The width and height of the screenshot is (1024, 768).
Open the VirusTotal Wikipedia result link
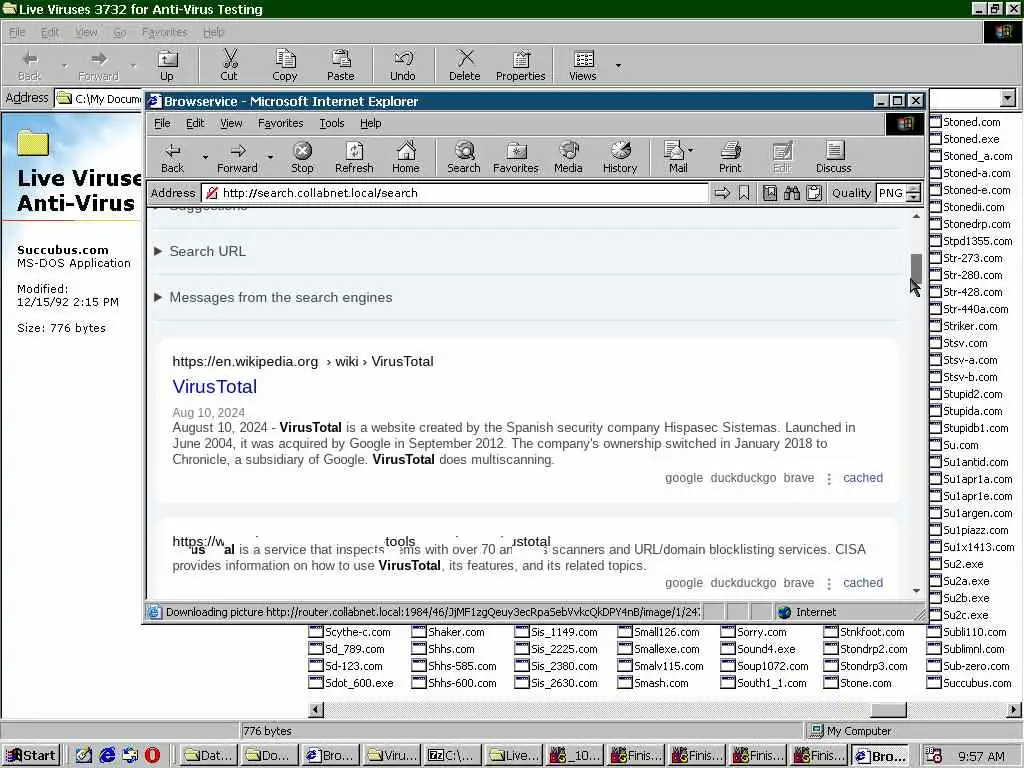pyautogui.click(x=214, y=387)
